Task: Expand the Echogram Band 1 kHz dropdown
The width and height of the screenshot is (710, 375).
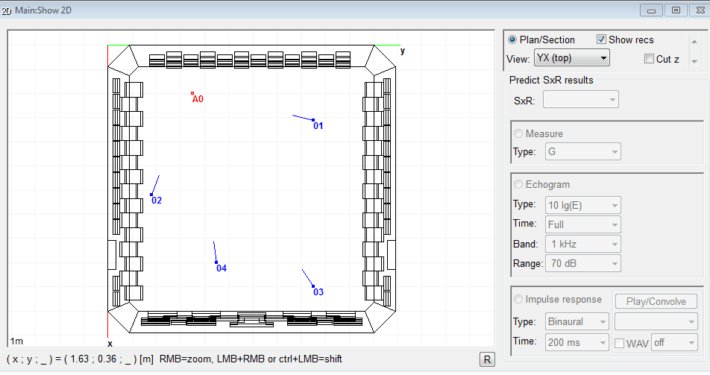Action: [583, 244]
